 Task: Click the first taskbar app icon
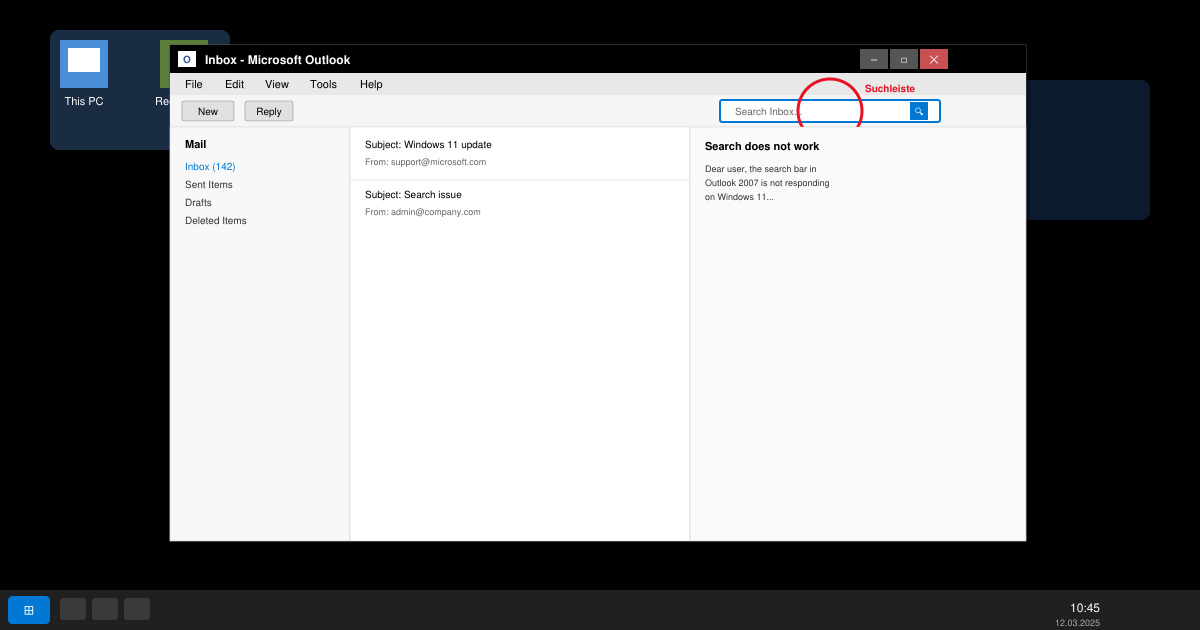click(73, 609)
